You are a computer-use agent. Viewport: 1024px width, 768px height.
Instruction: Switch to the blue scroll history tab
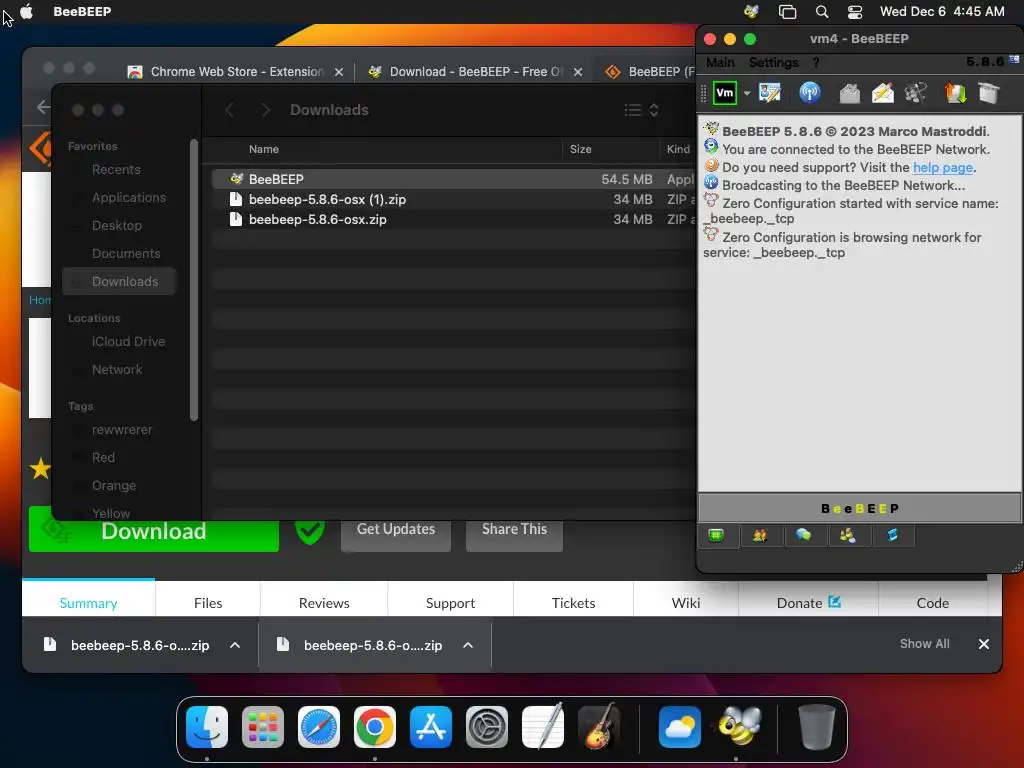click(892, 536)
